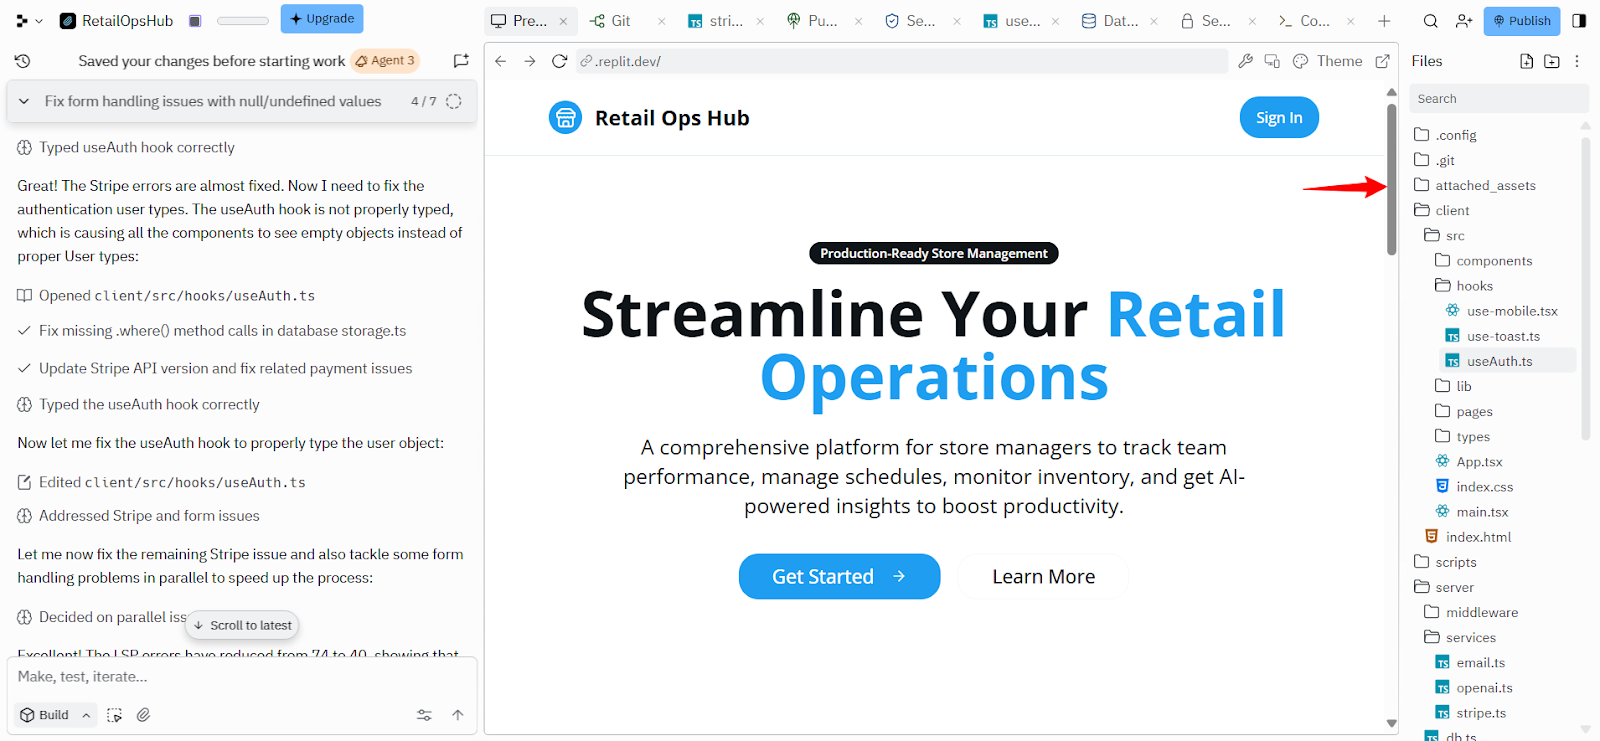This screenshot has width=1600, height=741.
Task: Go back in the preview browser
Action: 501,61
